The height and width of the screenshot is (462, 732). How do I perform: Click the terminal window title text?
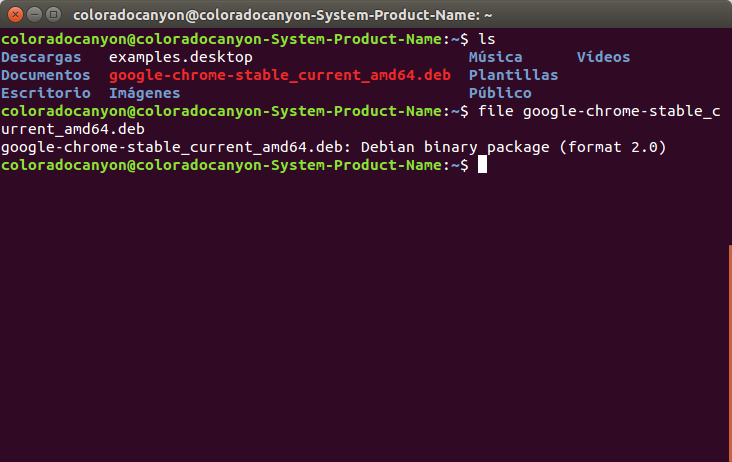click(x=282, y=15)
